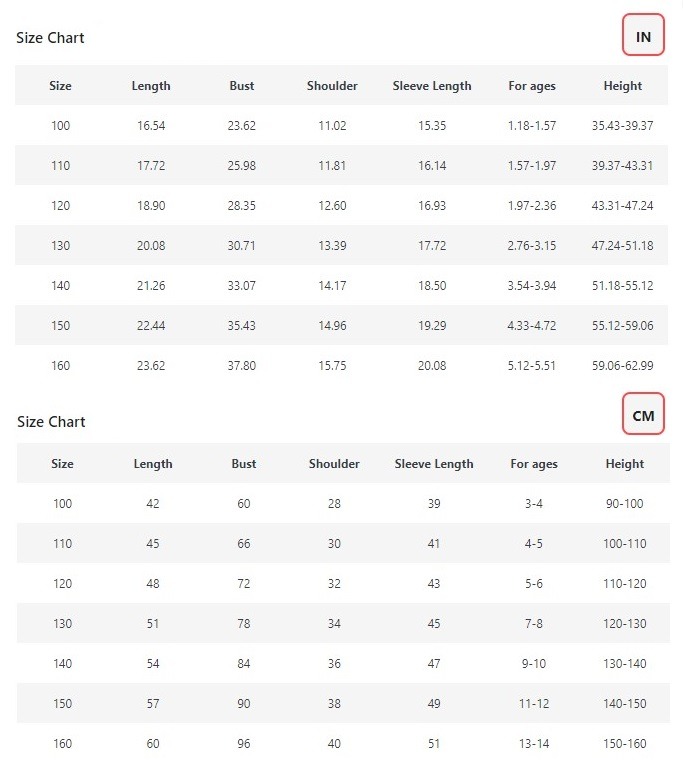Click size 120 in the centimeter table
The image size is (683, 782).
point(62,584)
